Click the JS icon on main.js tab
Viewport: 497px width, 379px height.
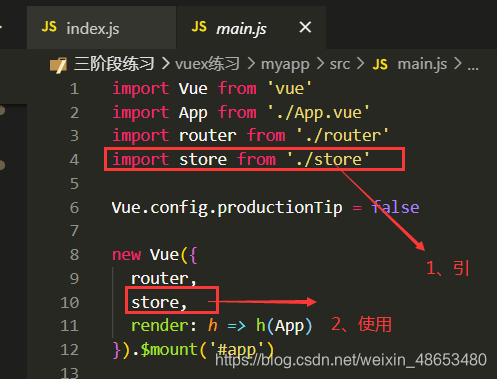(199, 27)
